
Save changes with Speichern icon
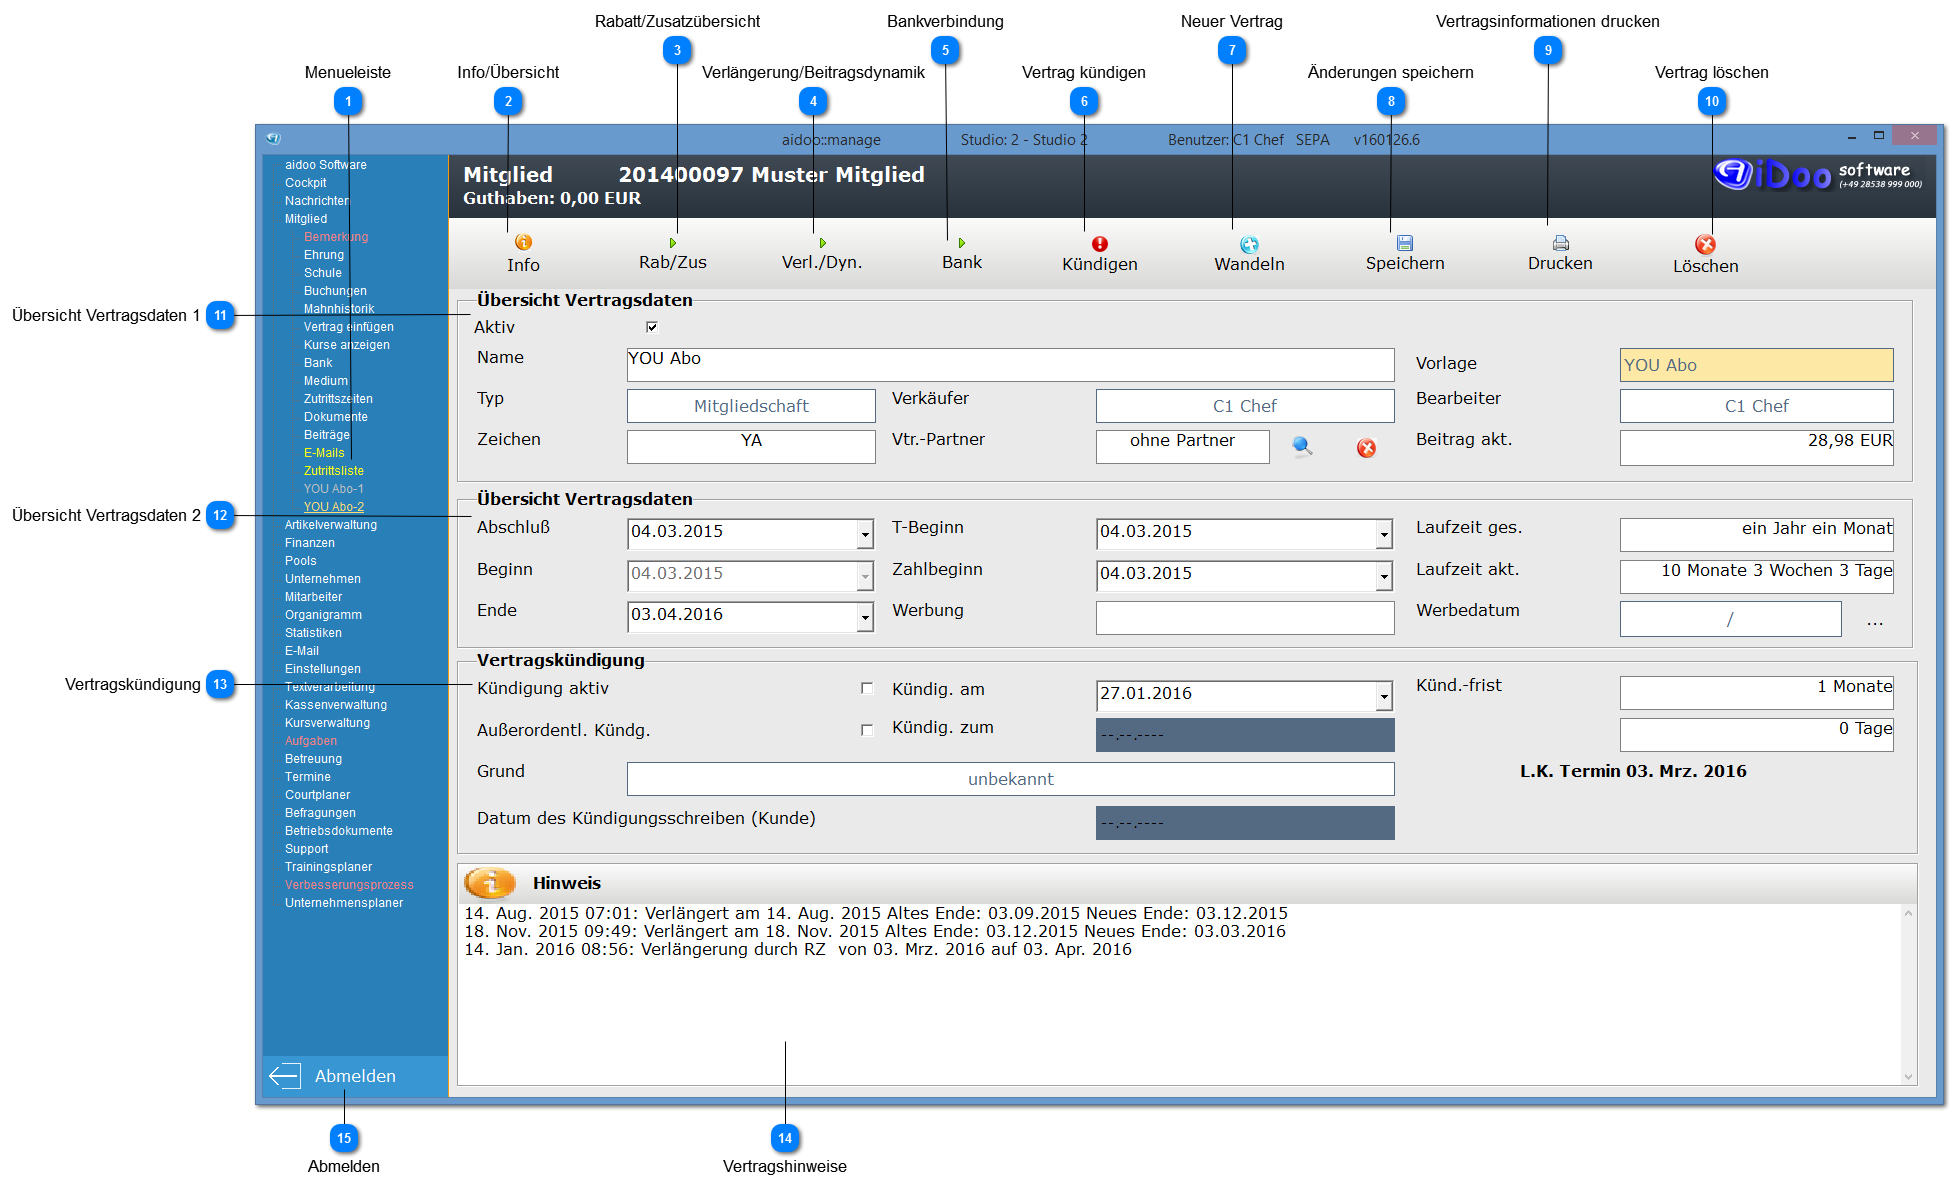[1405, 243]
